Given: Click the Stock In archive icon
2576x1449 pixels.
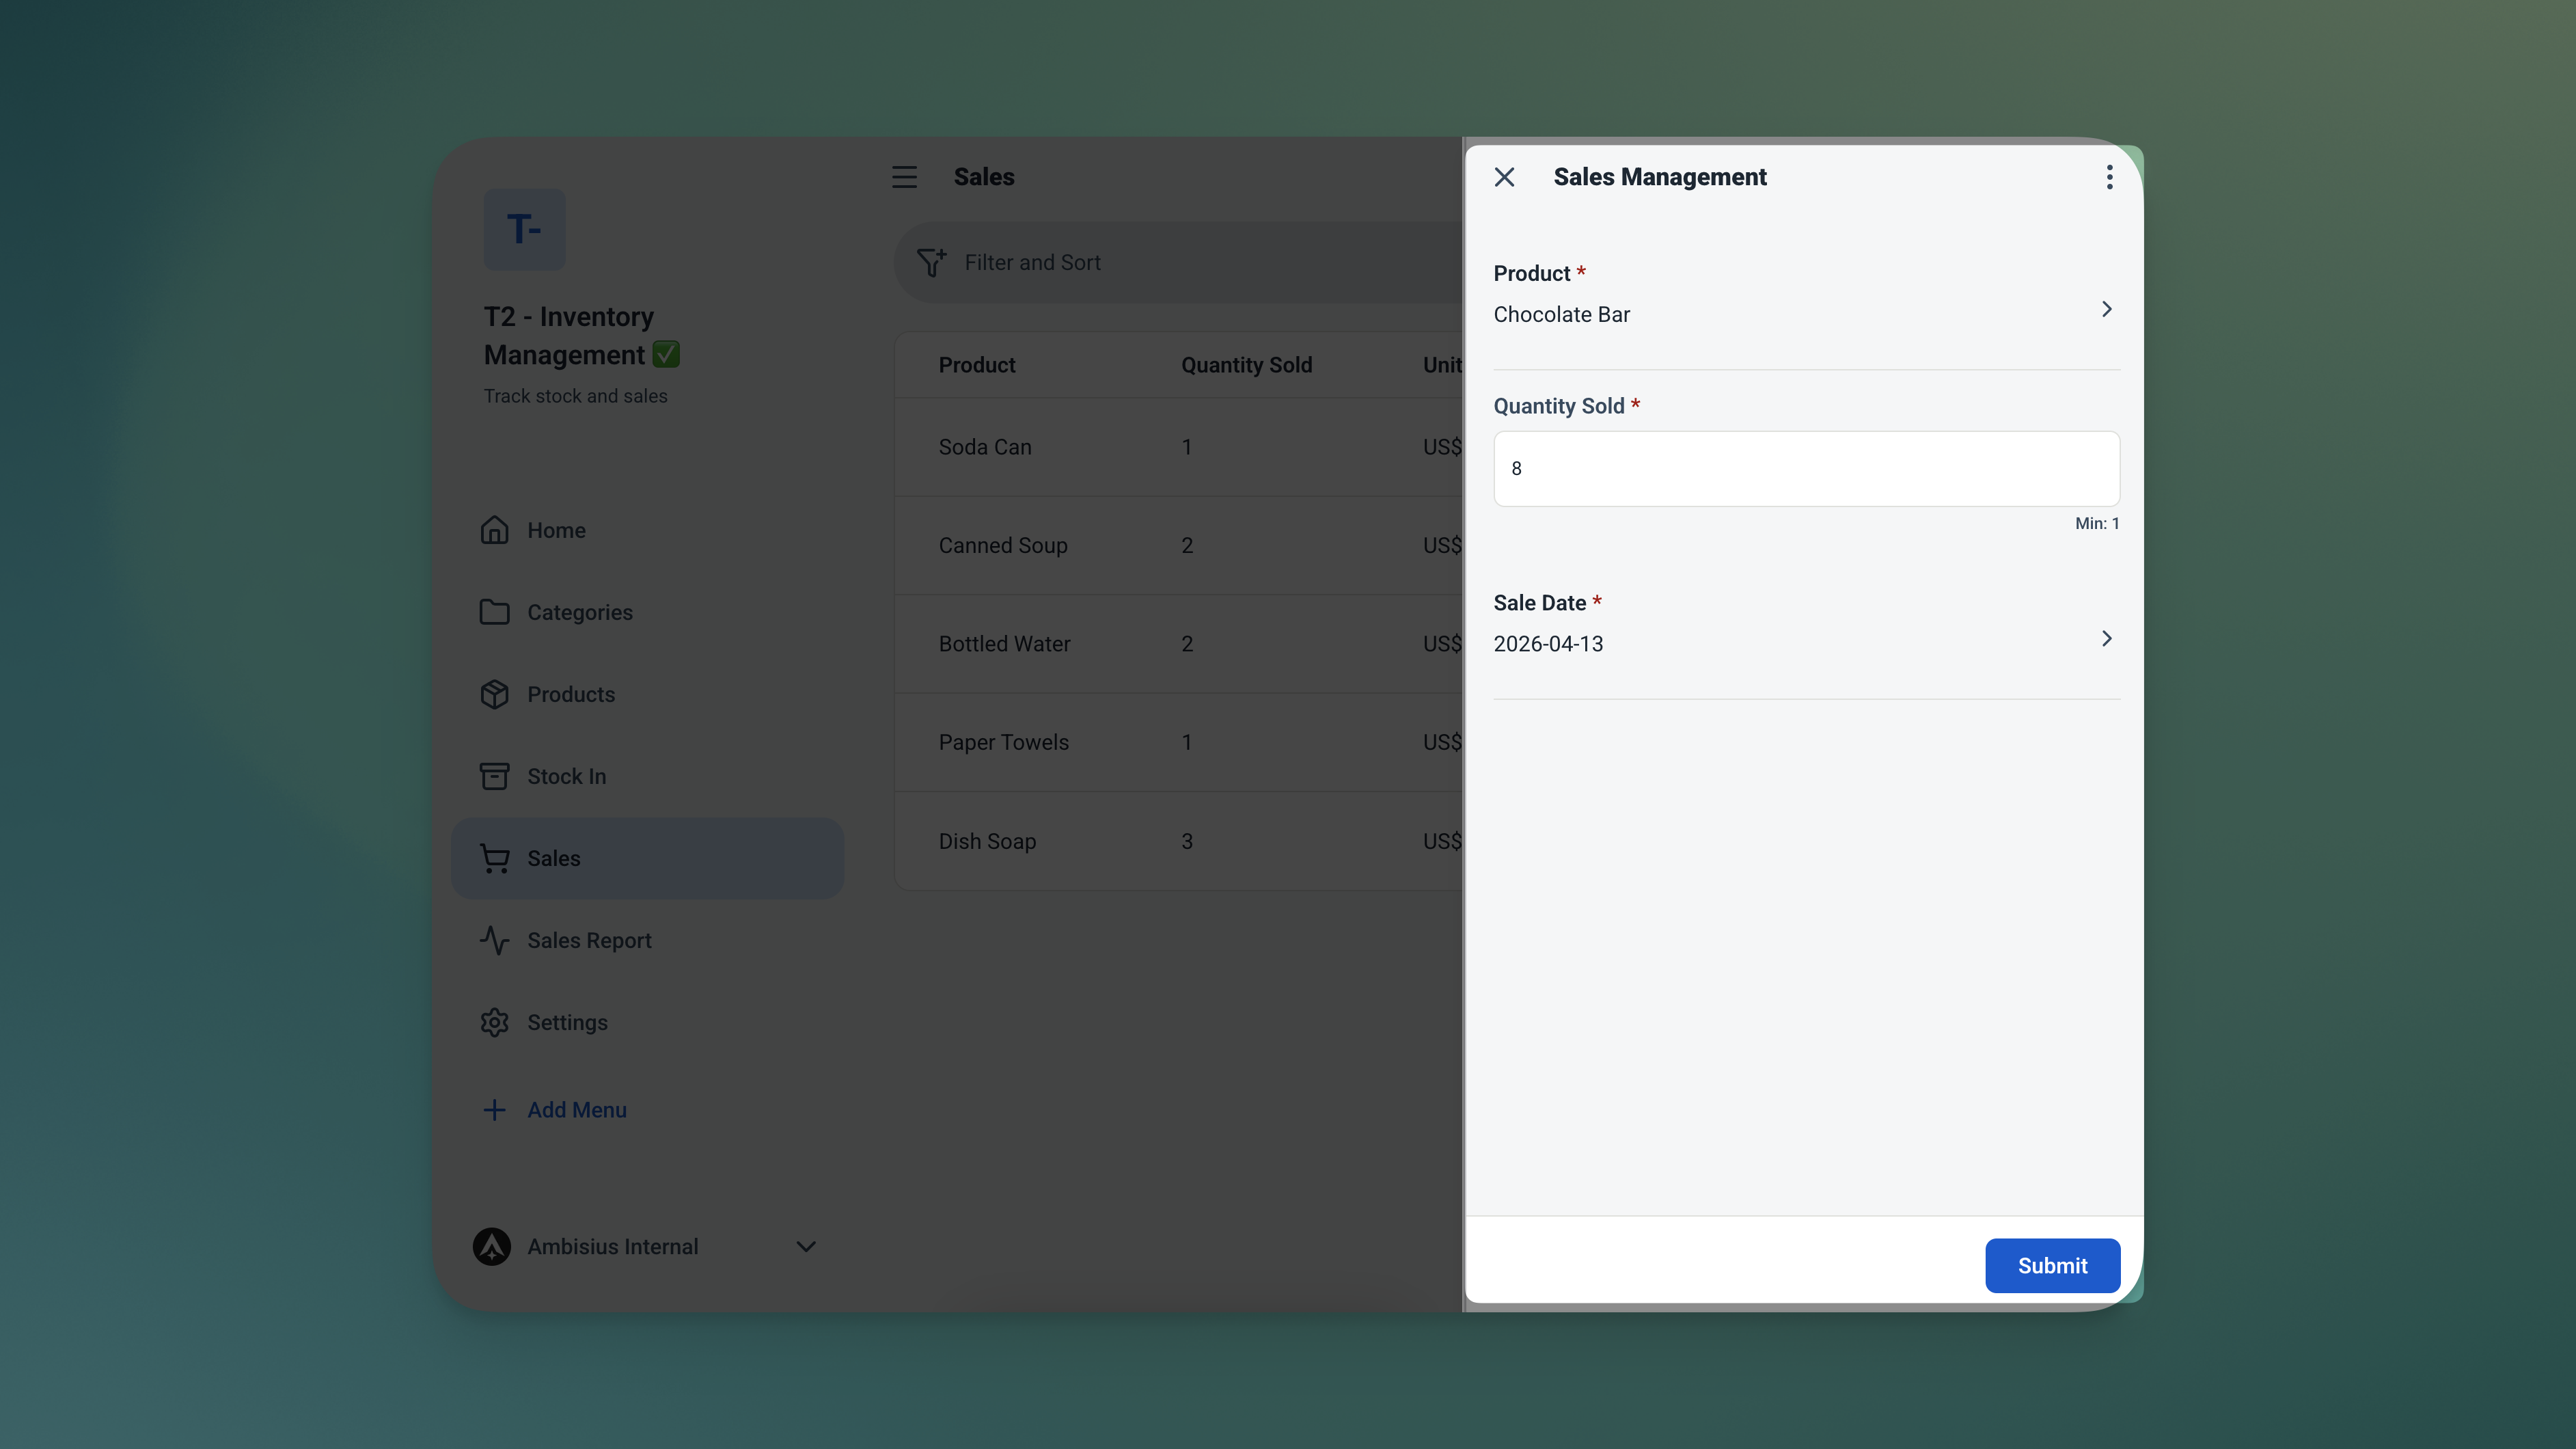Looking at the screenshot, I should click(x=494, y=776).
